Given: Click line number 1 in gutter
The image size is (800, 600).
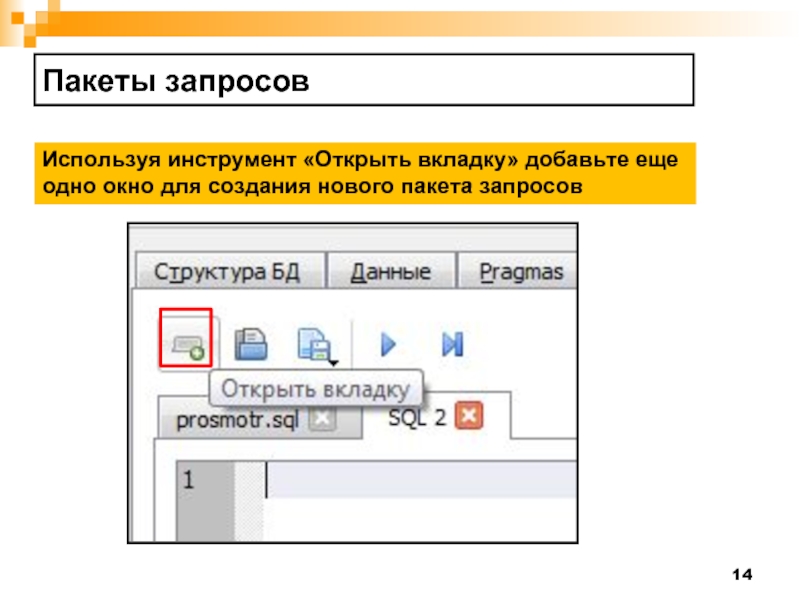Looking at the screenshot, I should pos(189,480).
